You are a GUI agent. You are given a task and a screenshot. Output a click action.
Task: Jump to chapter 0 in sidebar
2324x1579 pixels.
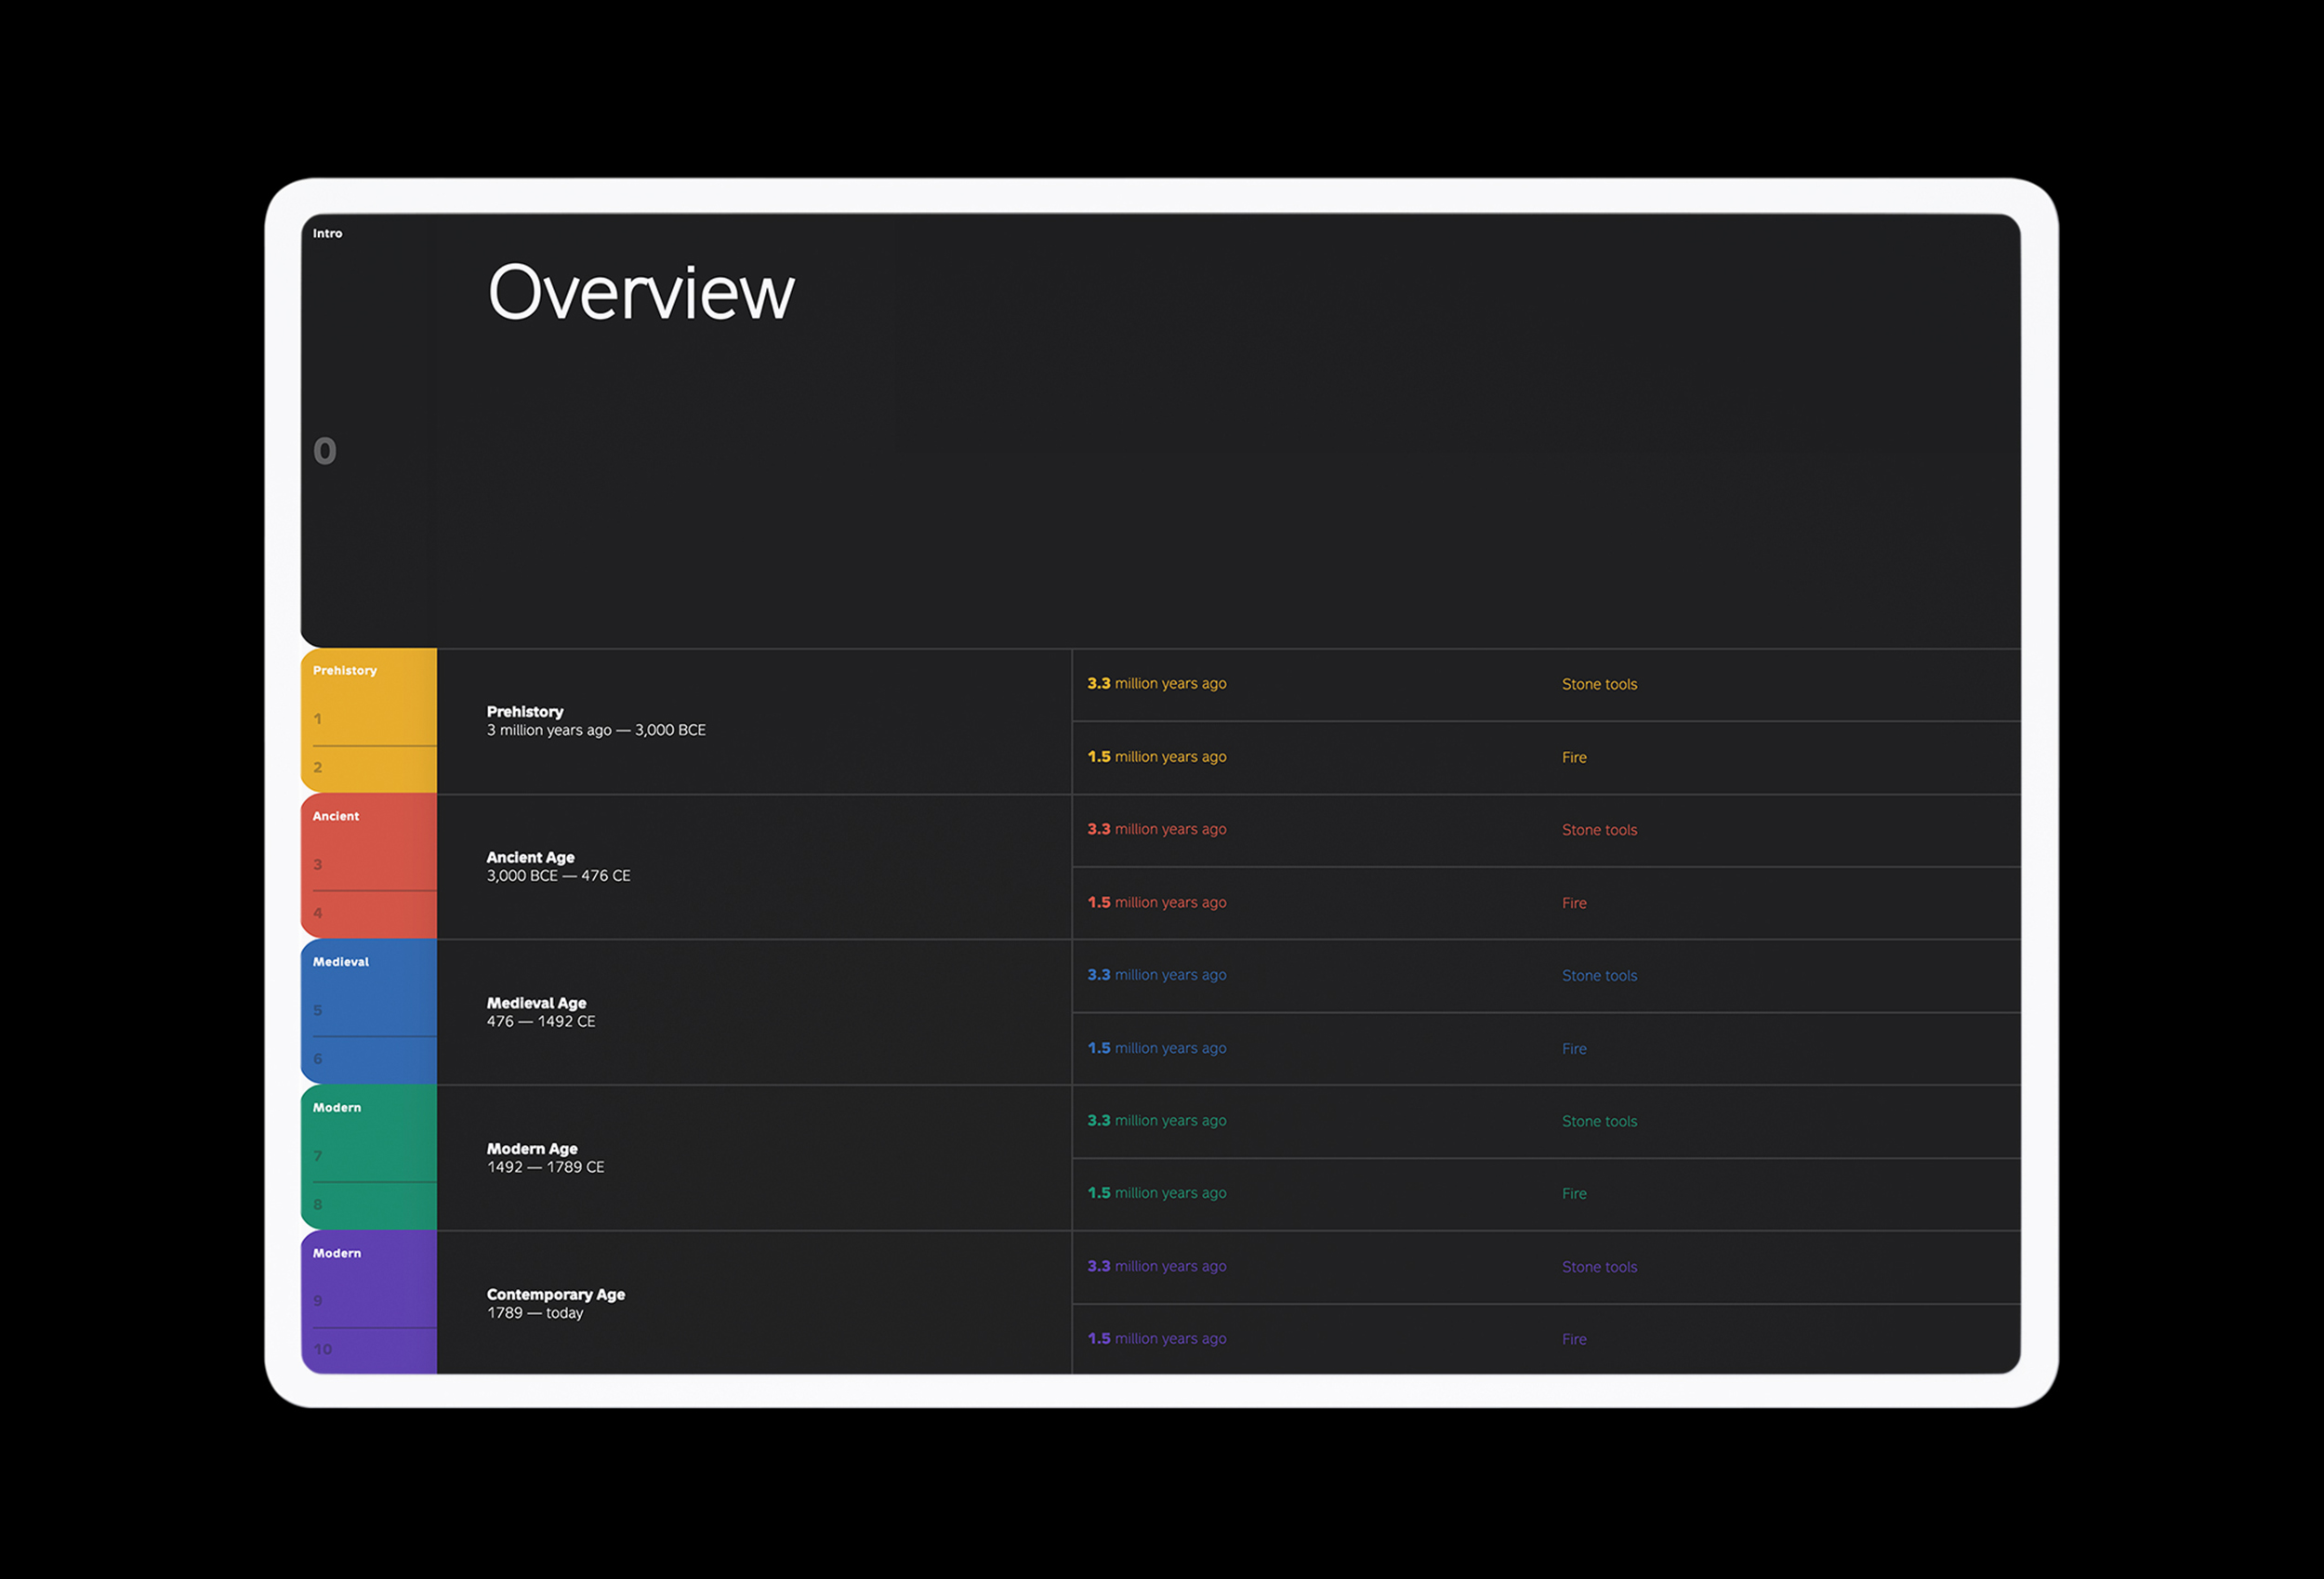coord(325,451)
